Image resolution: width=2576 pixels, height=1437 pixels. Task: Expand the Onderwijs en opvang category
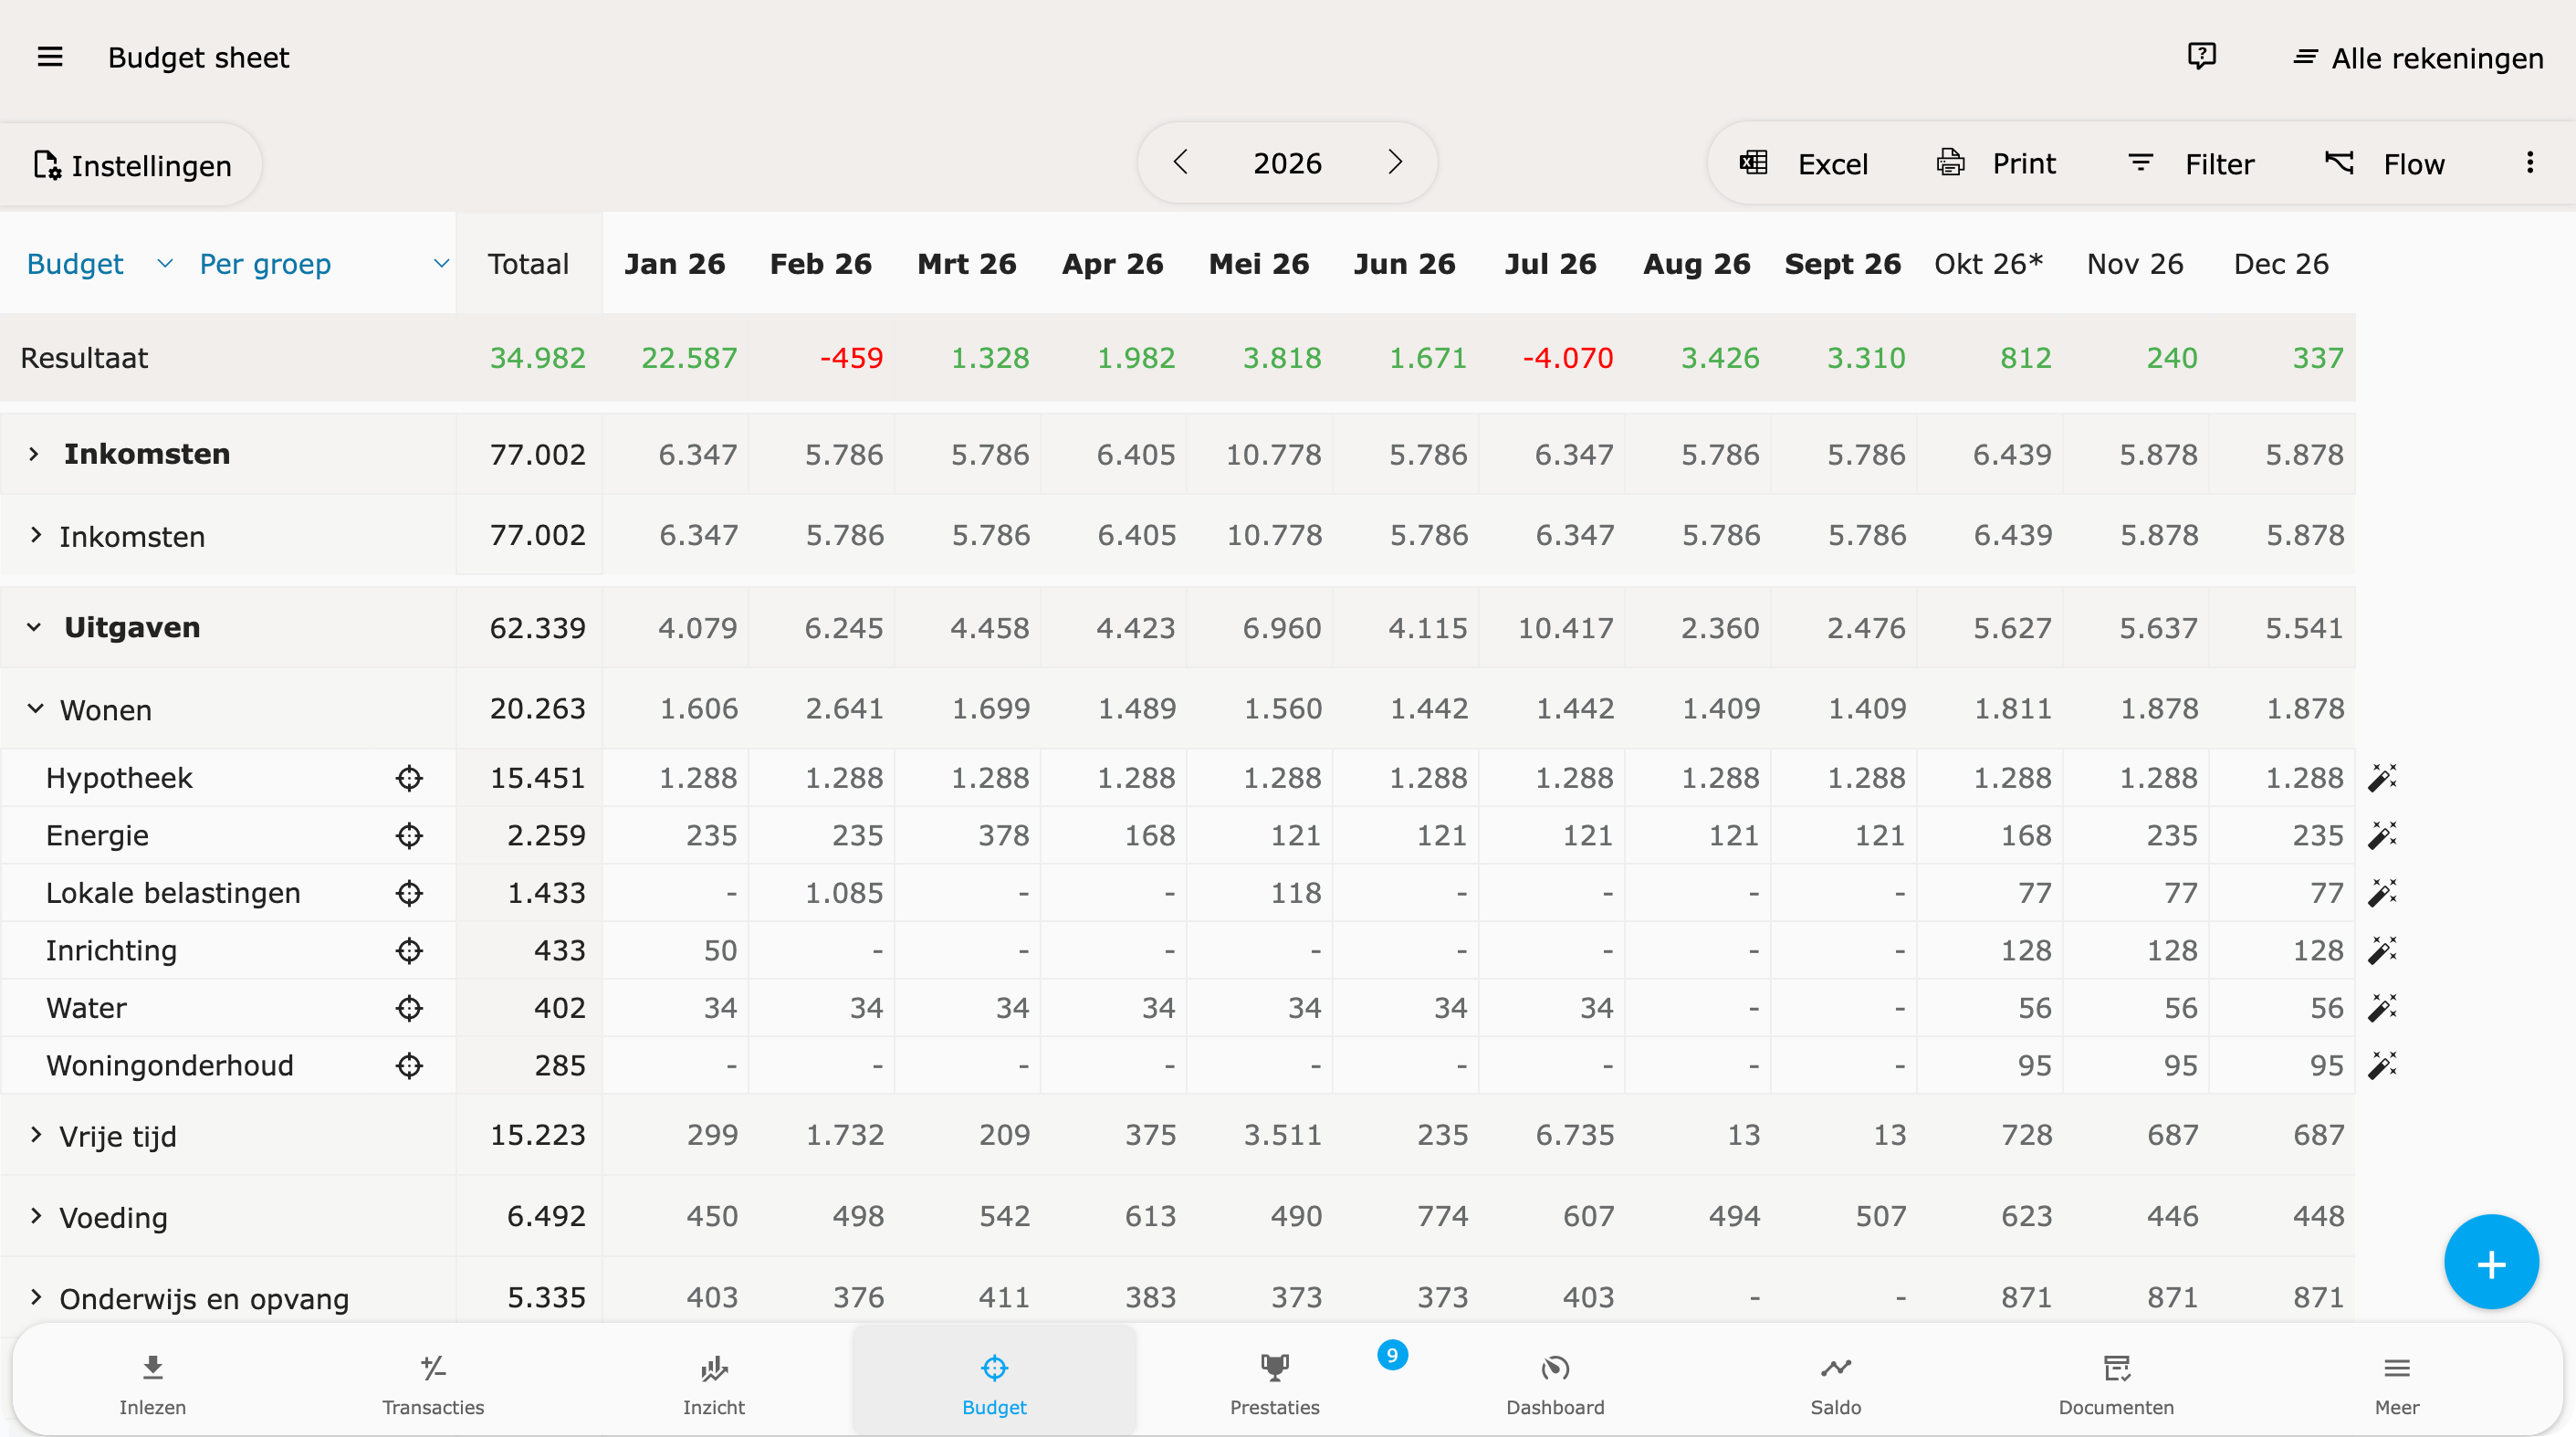tap(36, 1298)
